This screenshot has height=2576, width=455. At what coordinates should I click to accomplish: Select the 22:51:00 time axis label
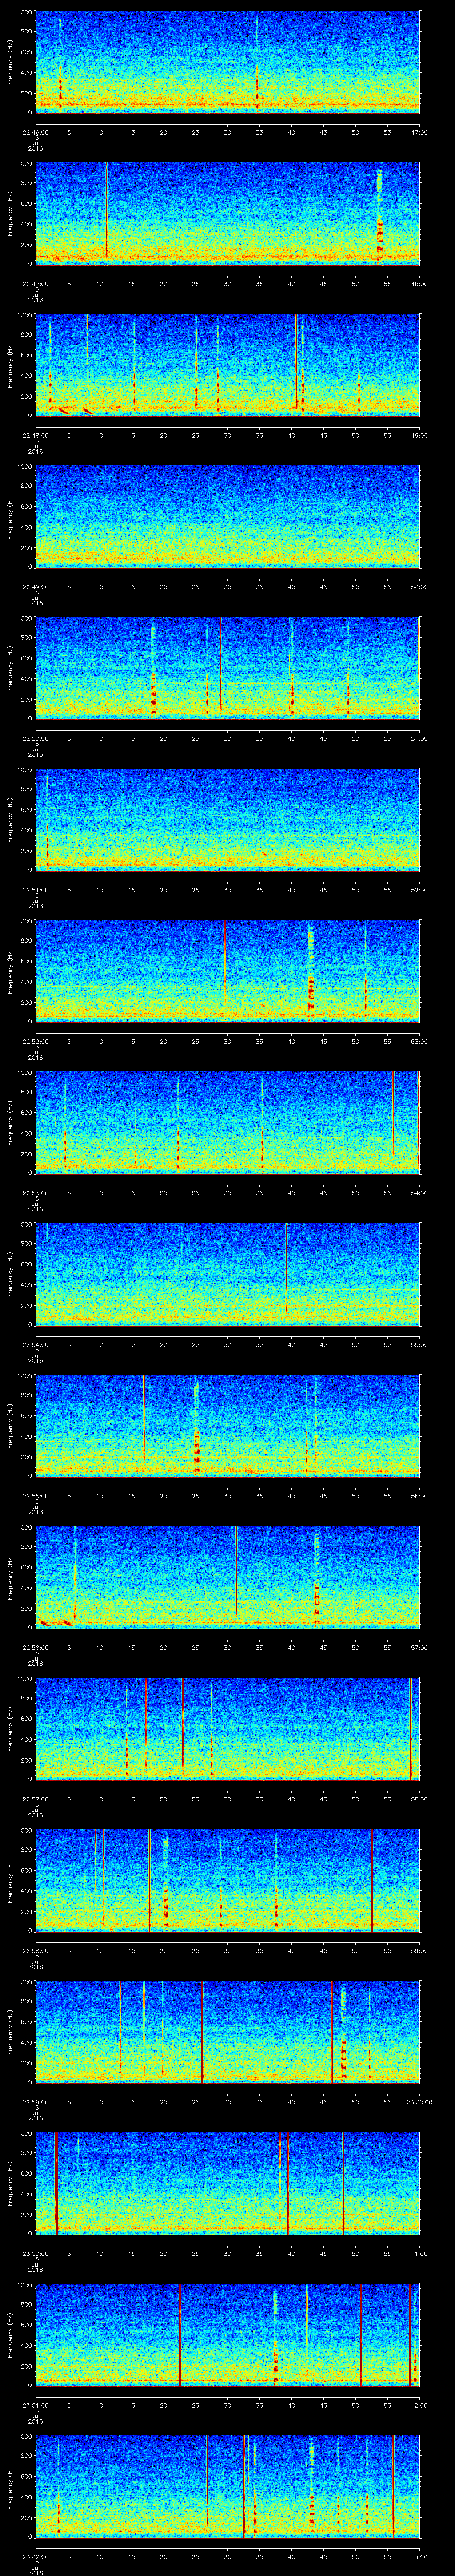click(35, 890)
